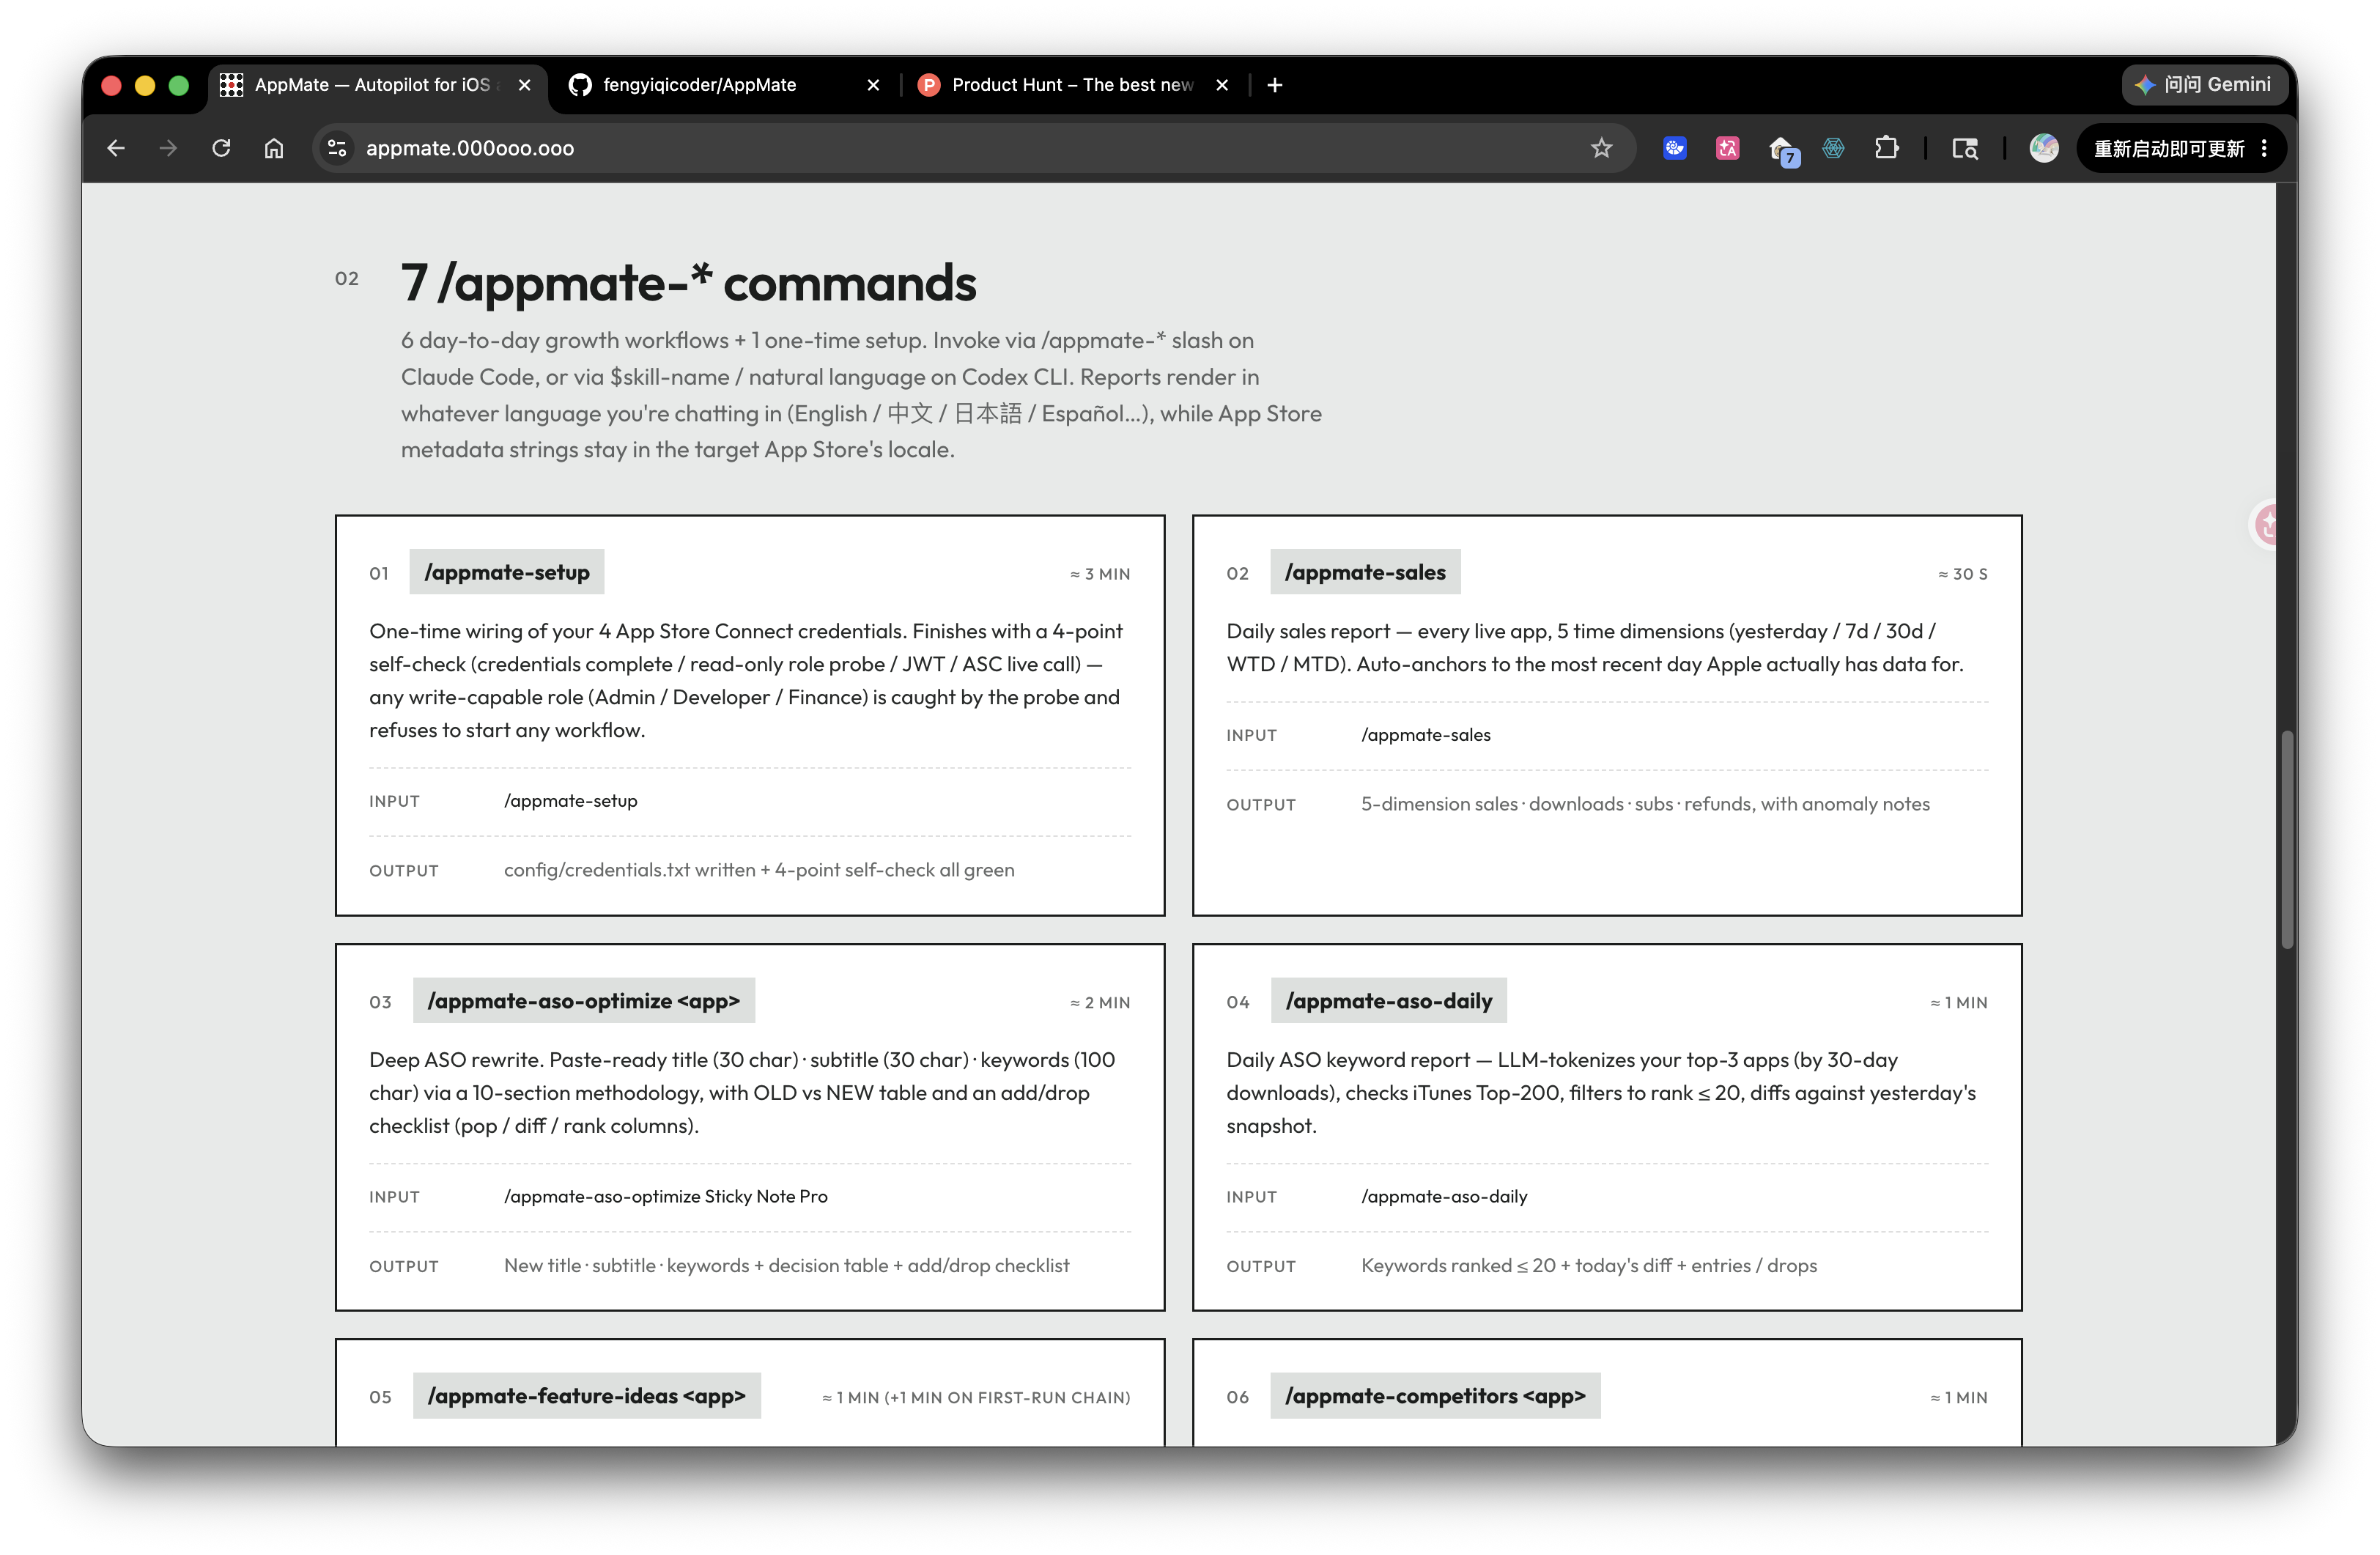This screenshot has height=1555, width=2380.
Task: Switch to the fengyiqicoder/AppMate tab
Action: [724, 85]
